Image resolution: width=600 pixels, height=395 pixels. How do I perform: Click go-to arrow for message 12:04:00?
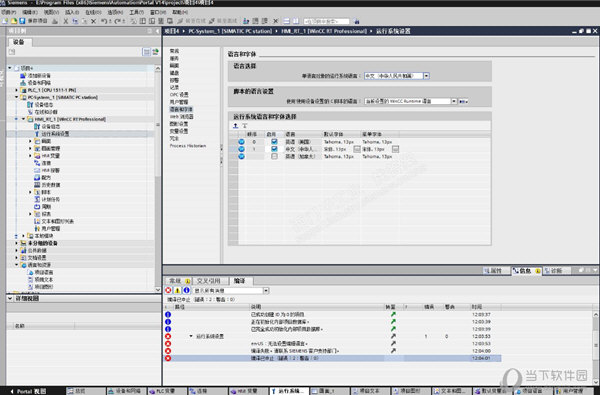(x=393, y=351)
